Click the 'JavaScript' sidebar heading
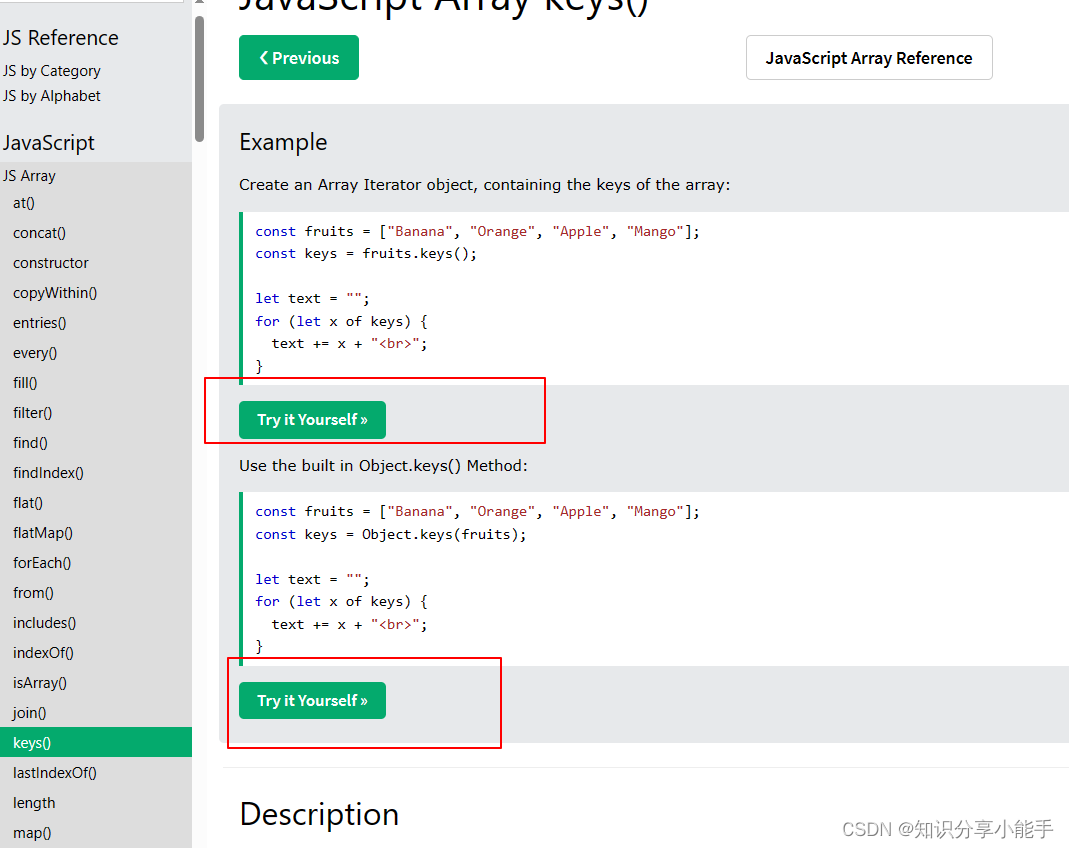 [48, 142]
